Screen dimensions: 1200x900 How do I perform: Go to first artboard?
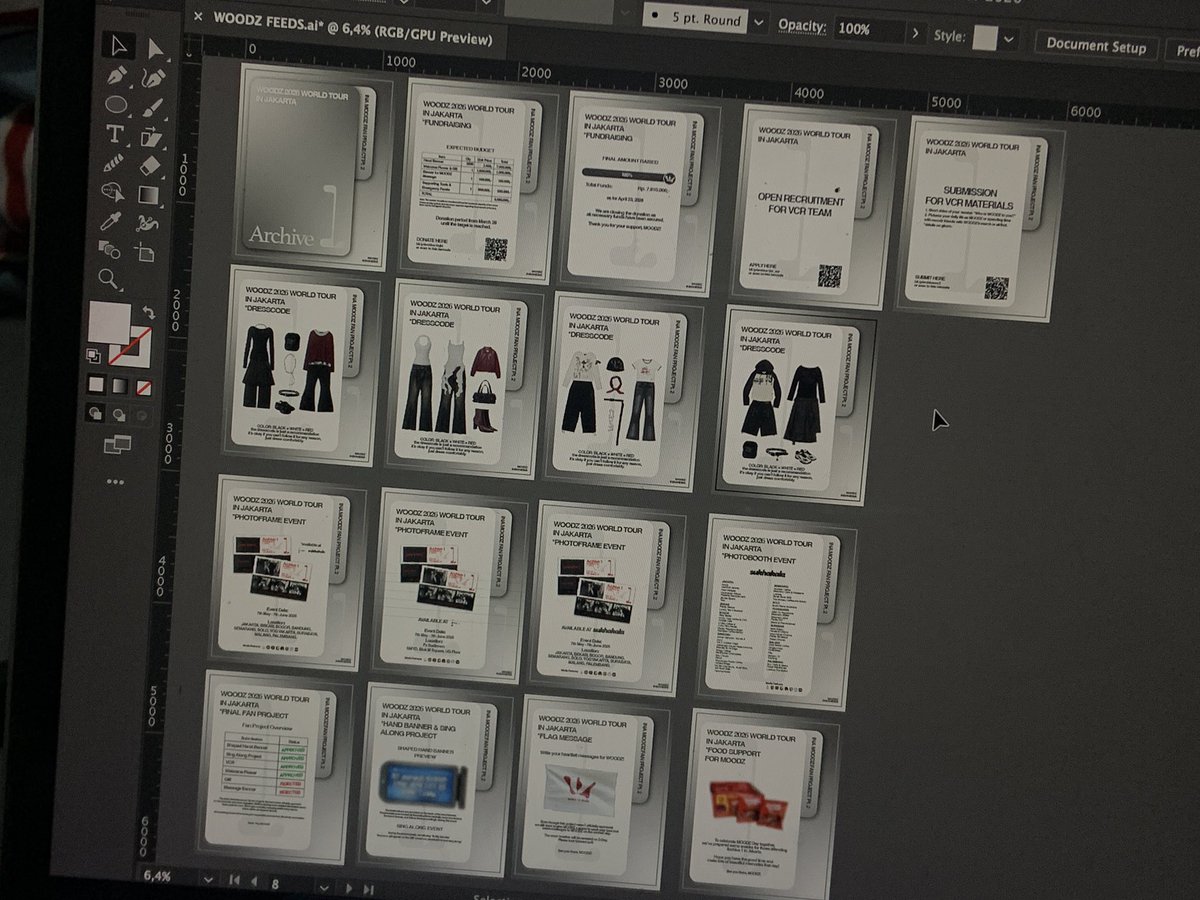234,880
